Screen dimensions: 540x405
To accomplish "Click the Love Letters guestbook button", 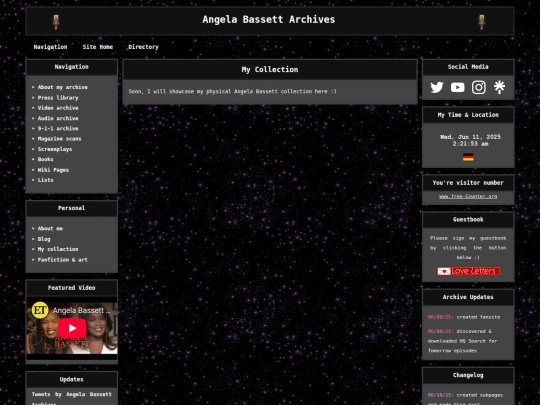I will 468,271.
